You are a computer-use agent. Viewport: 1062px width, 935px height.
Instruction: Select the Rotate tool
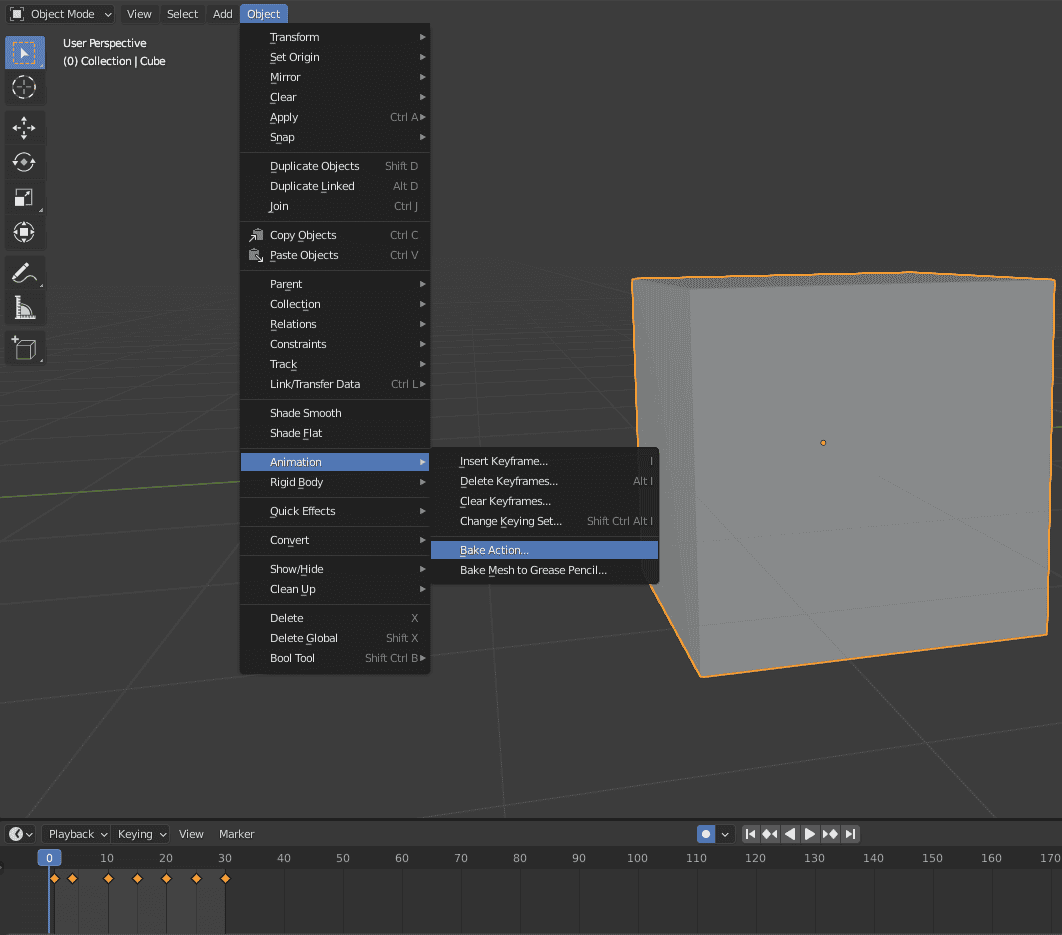[x=25, y=162]
